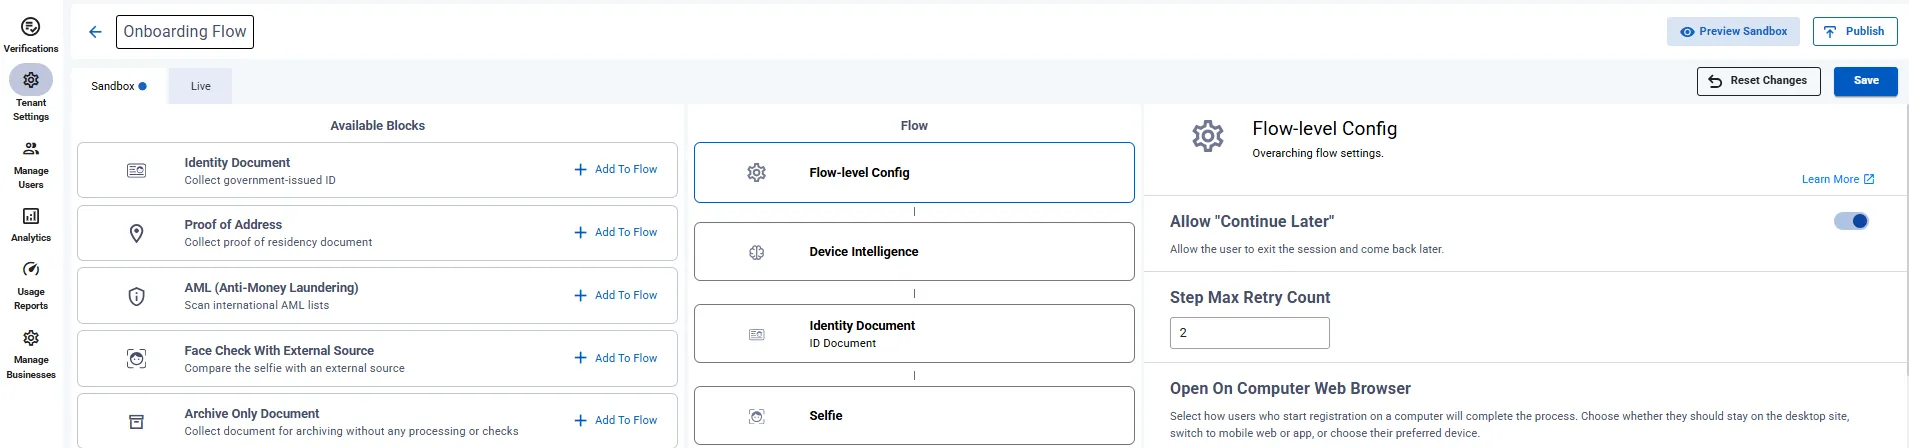Click the Publish button
The height and width of the screenshot is (448, 1909).
coord(1855,31)
